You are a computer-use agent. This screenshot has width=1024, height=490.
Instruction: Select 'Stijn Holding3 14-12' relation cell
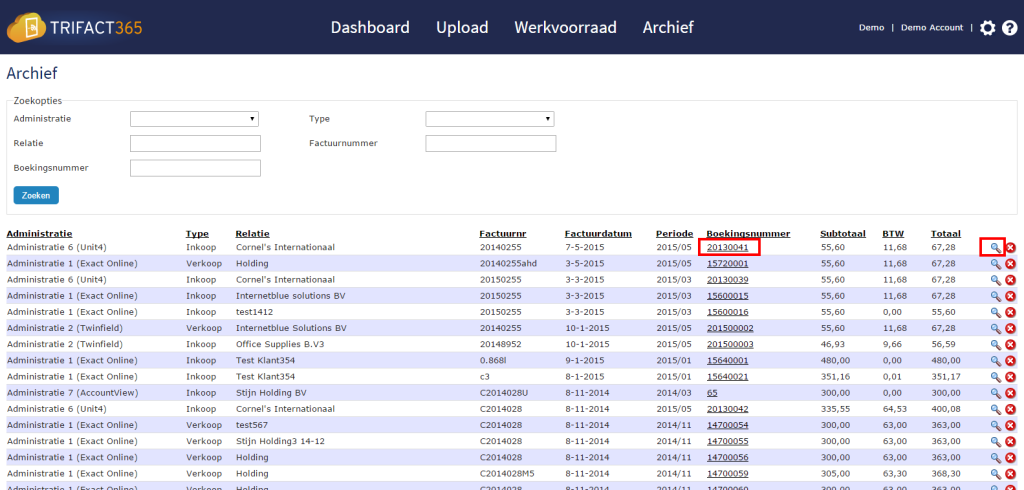click(280, 441)
